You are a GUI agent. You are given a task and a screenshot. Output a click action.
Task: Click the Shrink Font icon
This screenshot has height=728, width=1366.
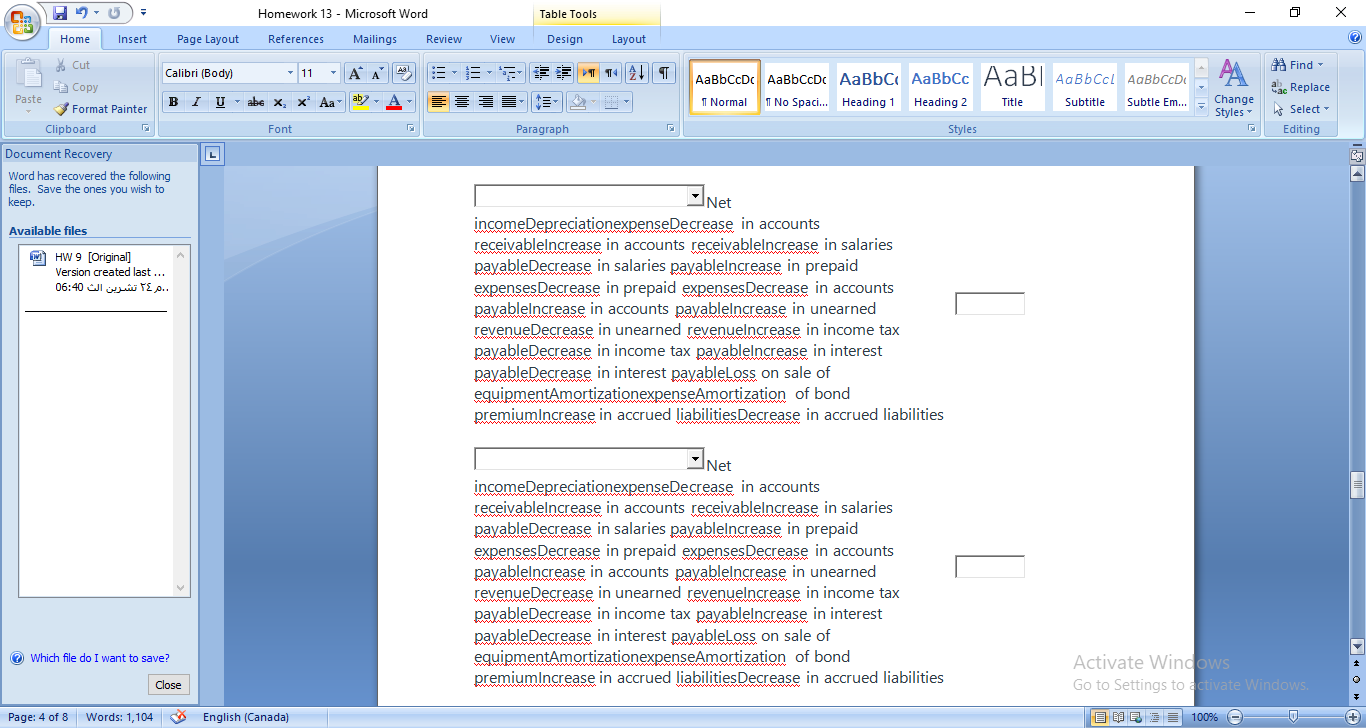[377, 73]
